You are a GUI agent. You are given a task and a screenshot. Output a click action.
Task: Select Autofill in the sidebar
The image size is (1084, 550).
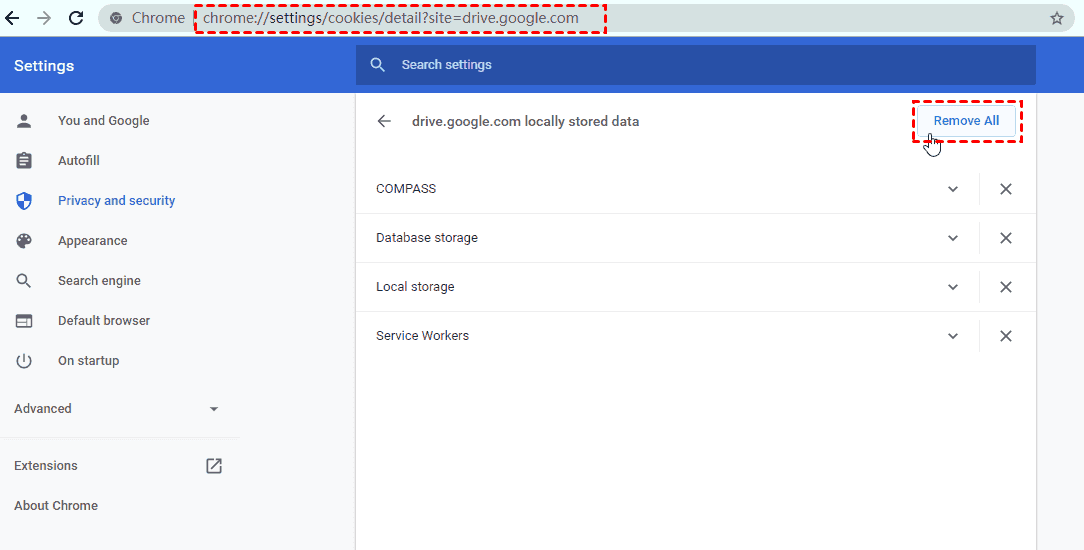79,161
